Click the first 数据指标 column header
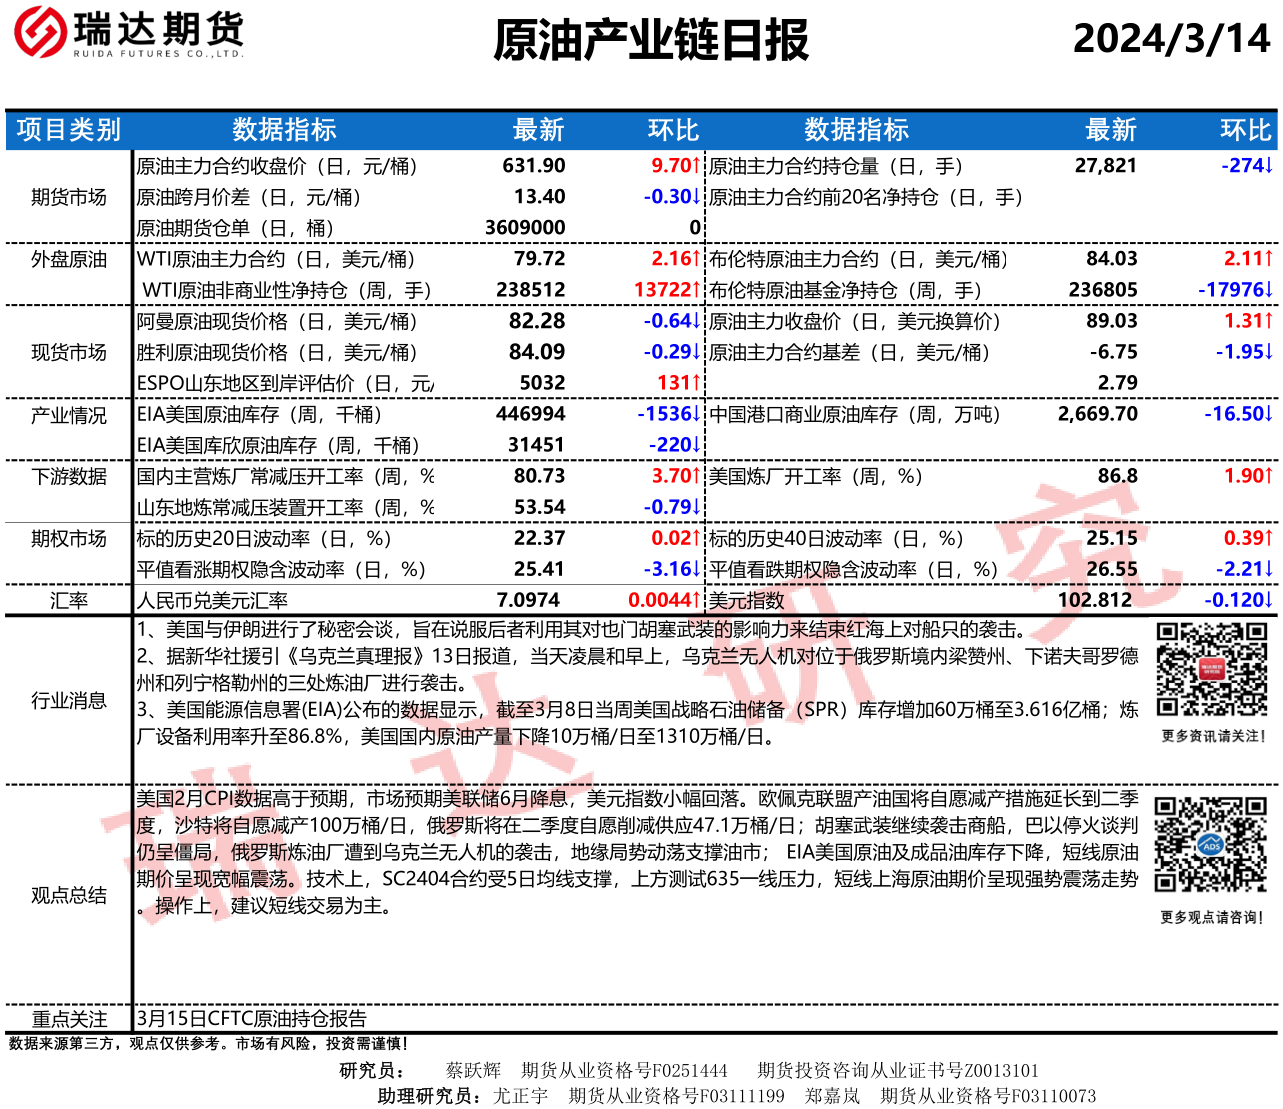 284,130
